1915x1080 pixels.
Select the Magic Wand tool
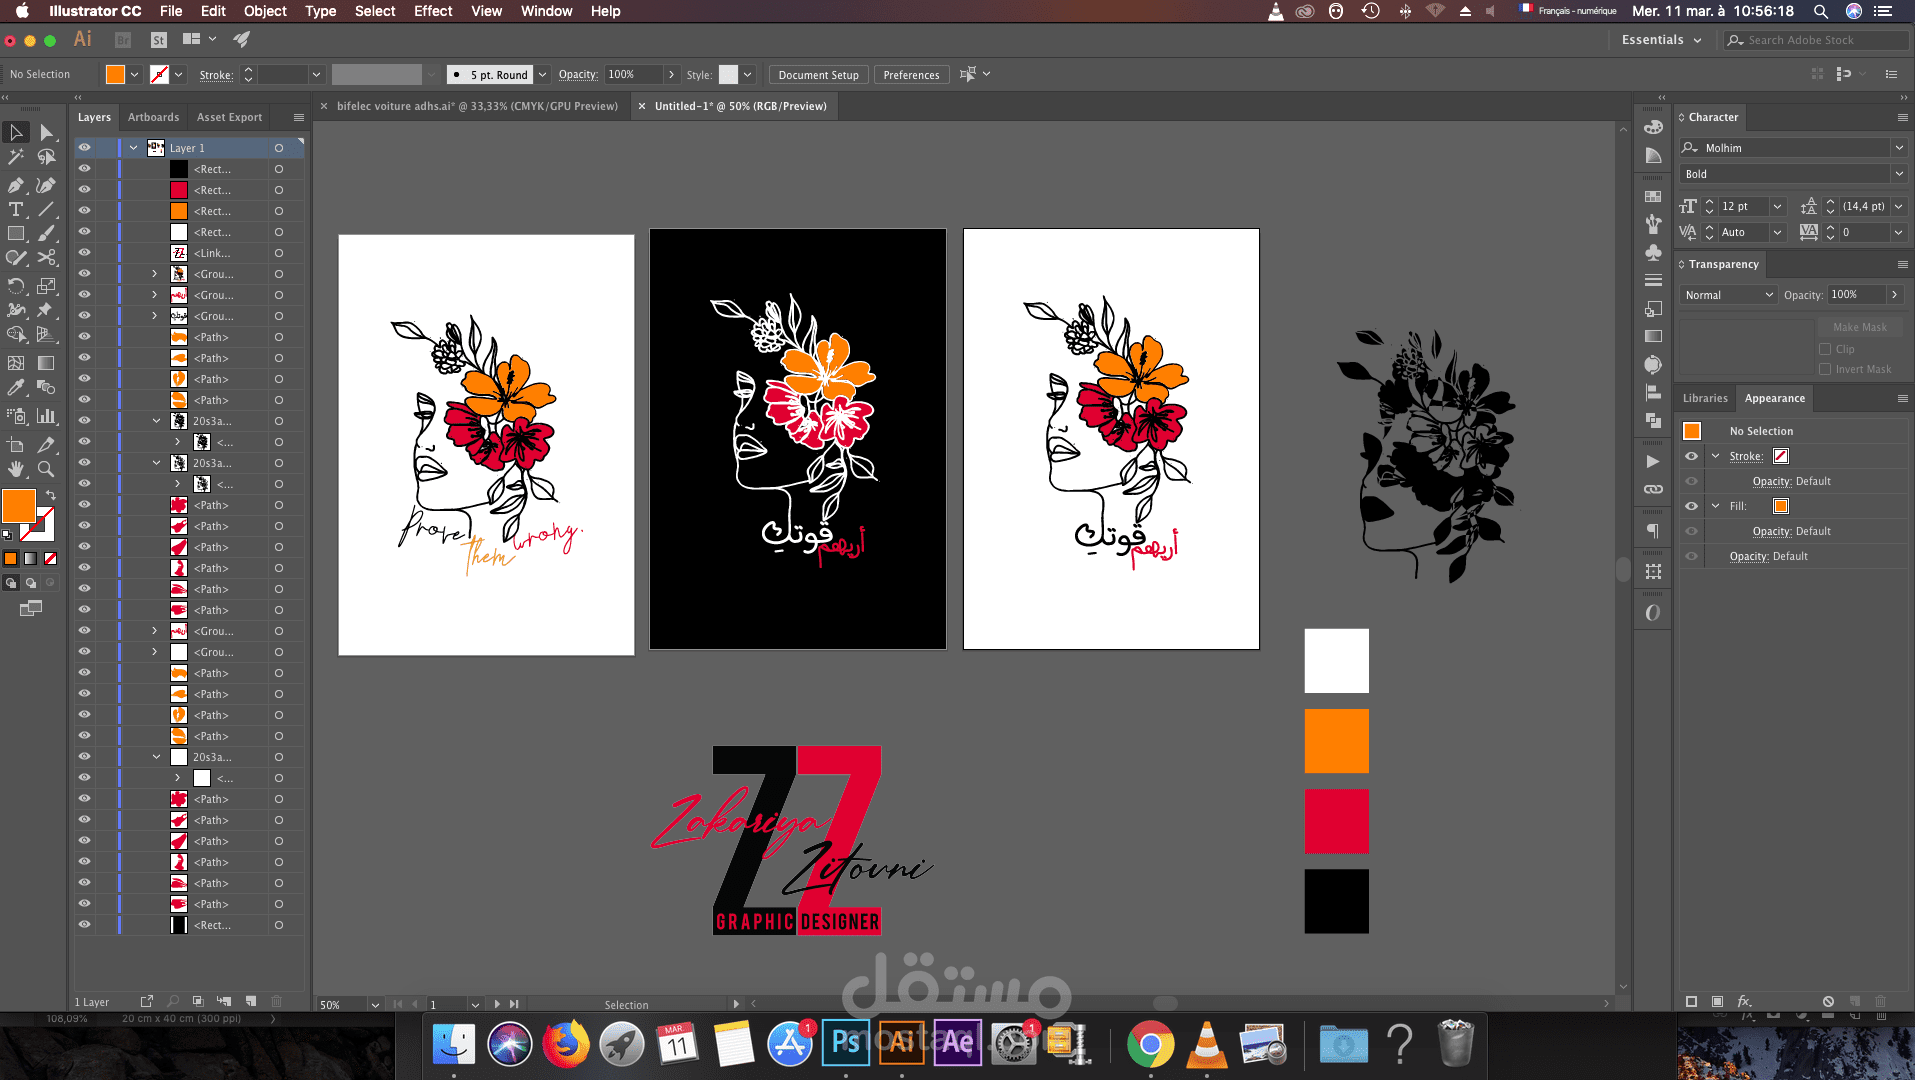coord(16,157)
